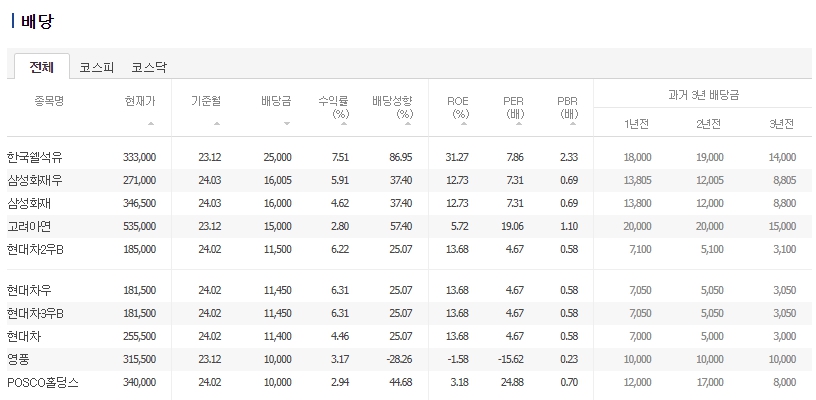Image resolution: width=816 pixels, height=400 pixels.
Task: Select 현대차 dividend 11,400
Action: (278, 337)
